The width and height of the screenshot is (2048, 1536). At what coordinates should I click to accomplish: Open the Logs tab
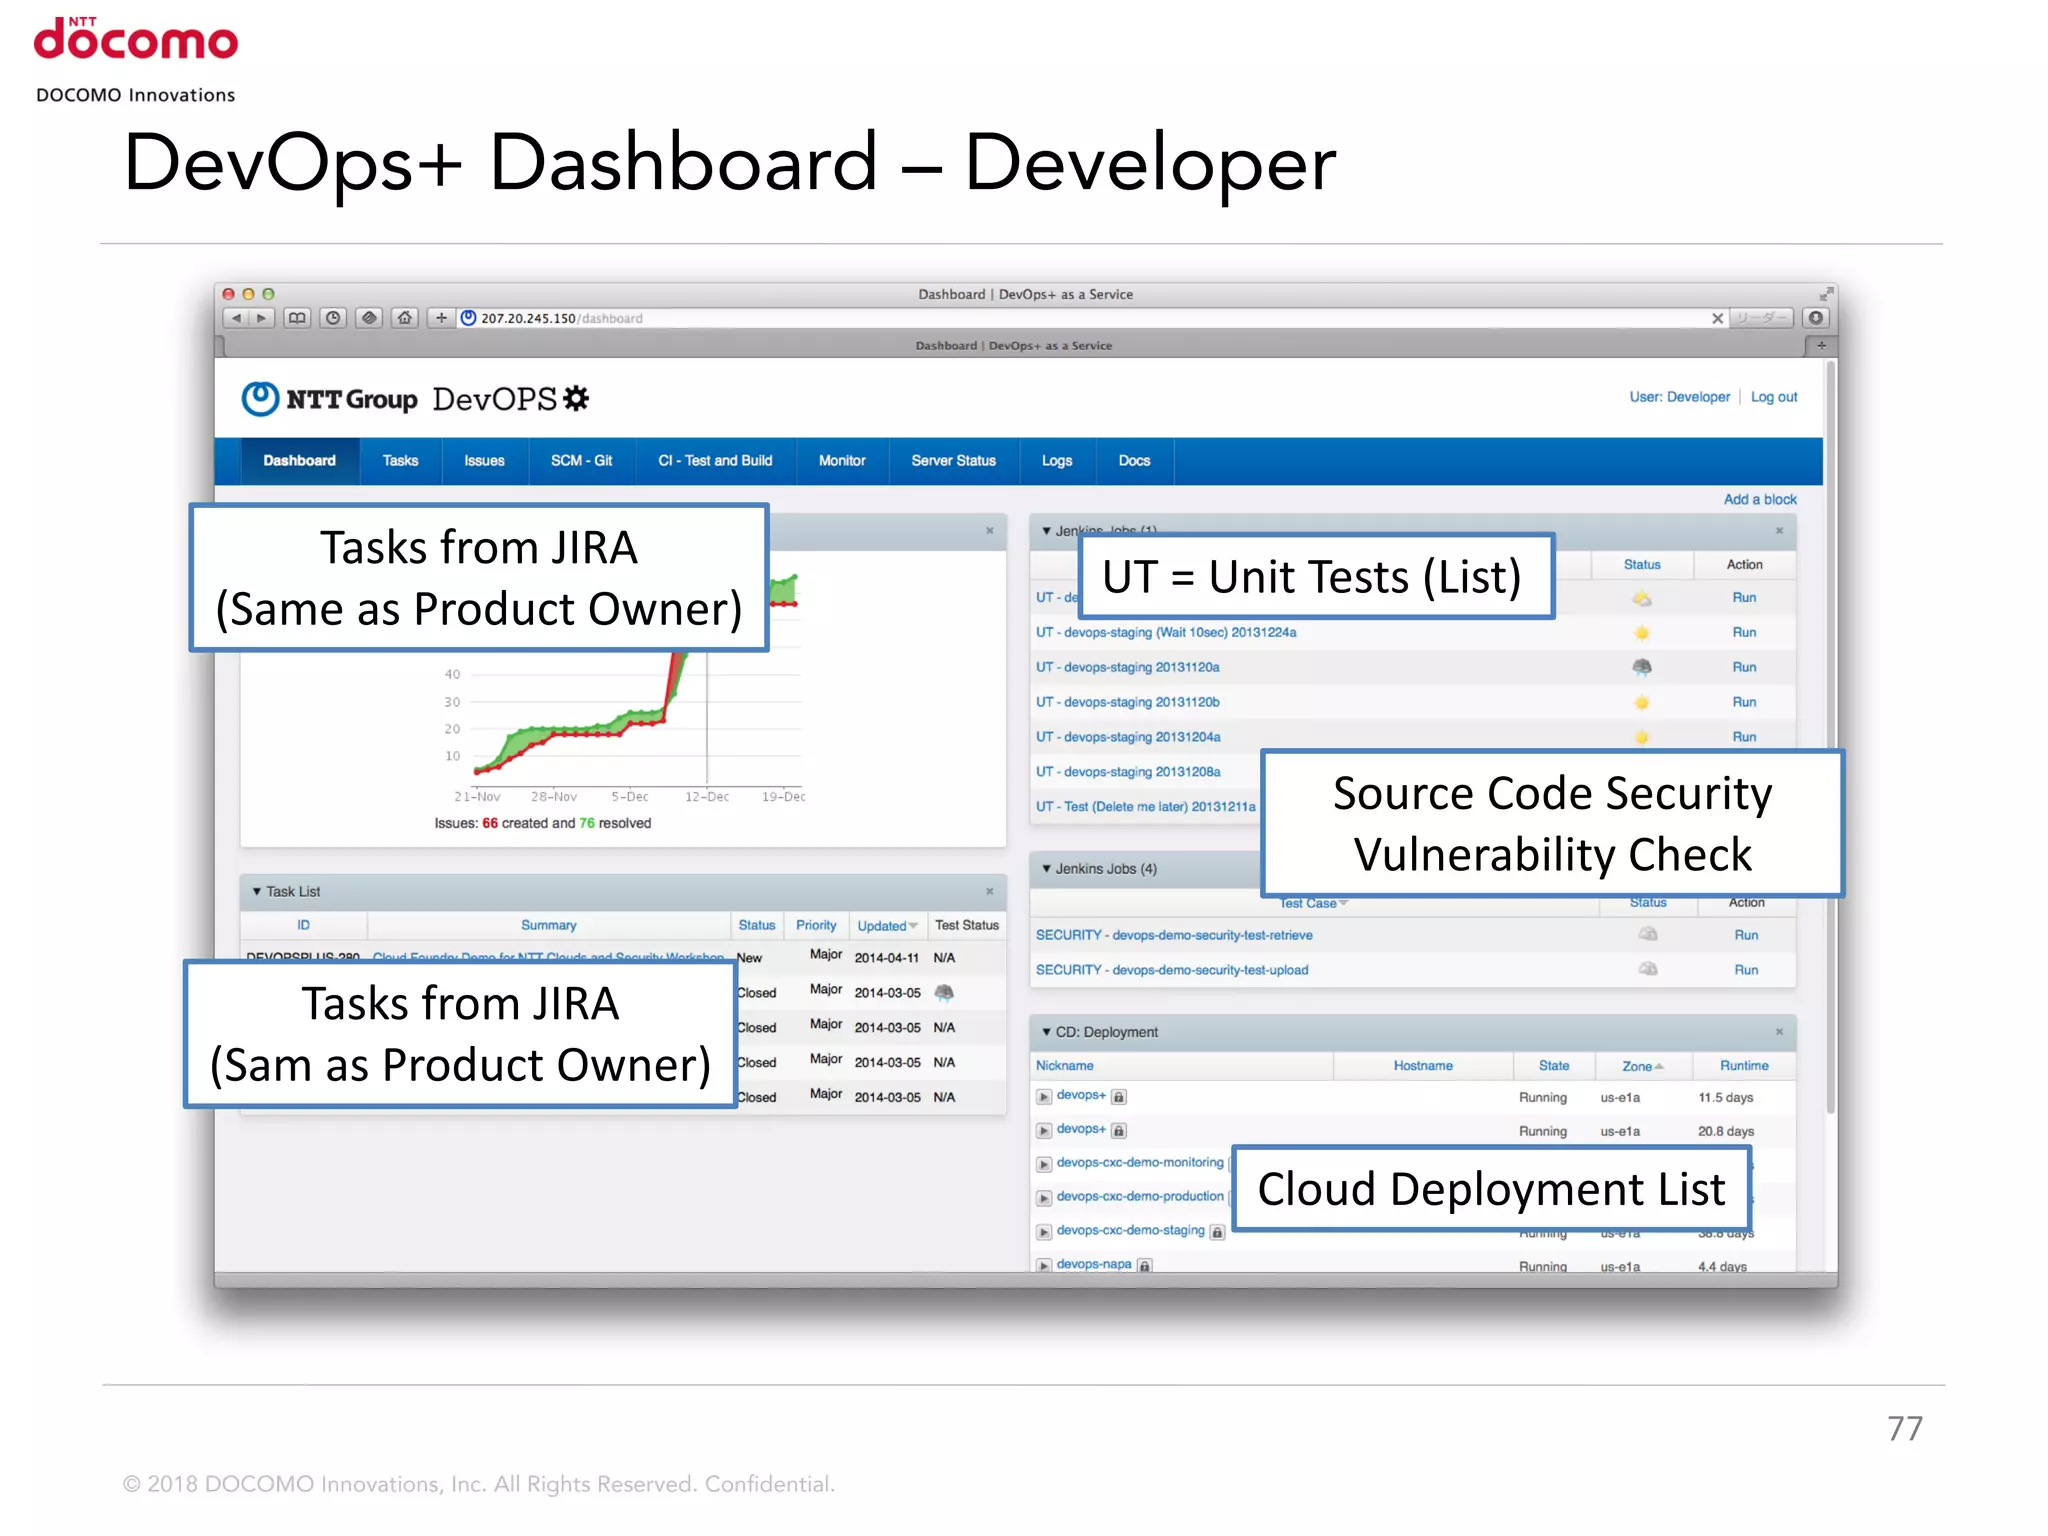(x=1057, y=461)
